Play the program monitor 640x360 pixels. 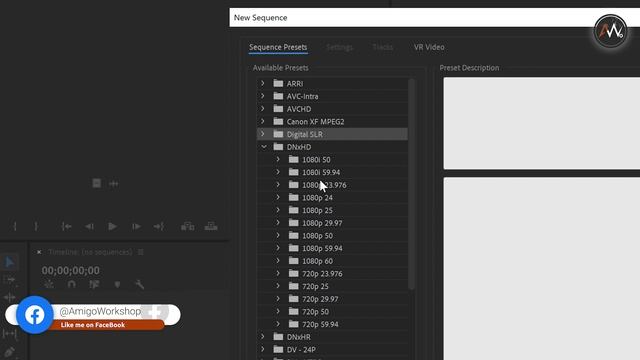click(x=112, y=226)
